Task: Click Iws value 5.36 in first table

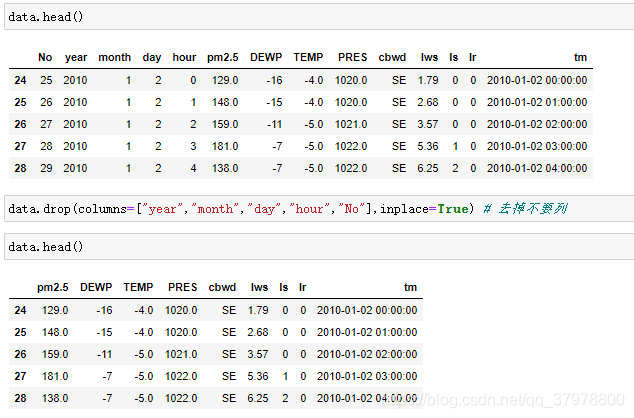Action: (428, 146)
